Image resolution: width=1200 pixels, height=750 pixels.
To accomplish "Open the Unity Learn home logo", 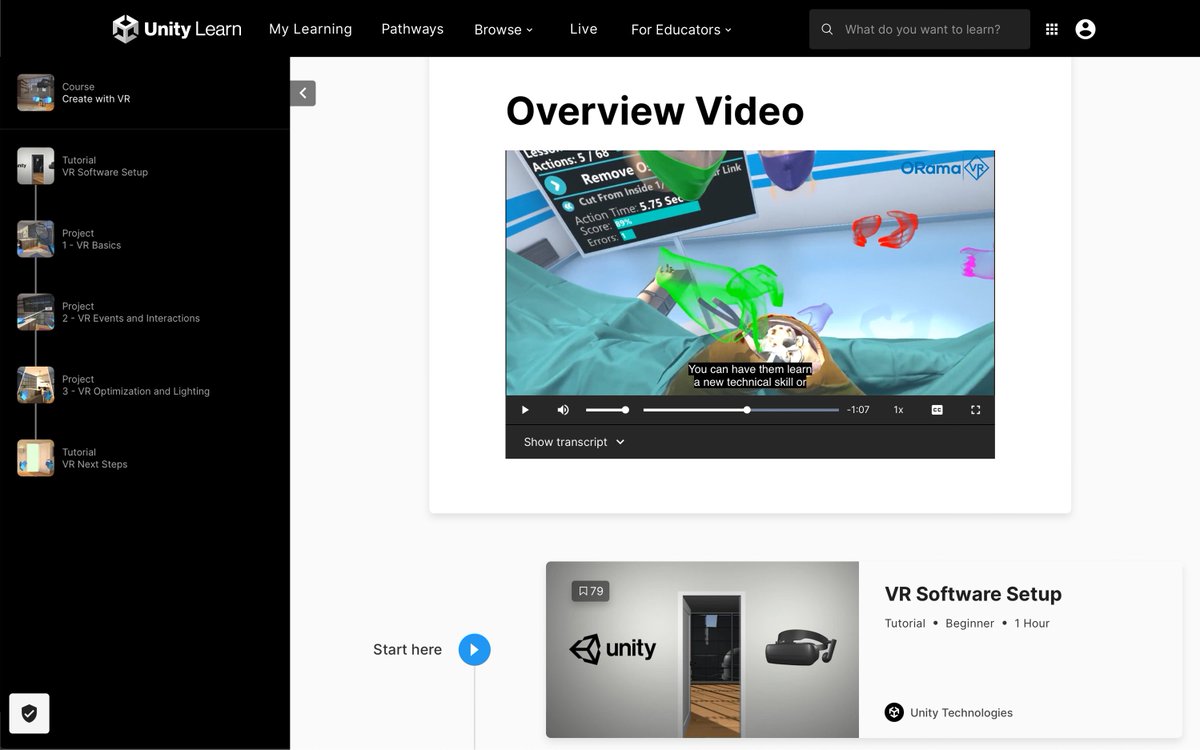I will 177,29.
